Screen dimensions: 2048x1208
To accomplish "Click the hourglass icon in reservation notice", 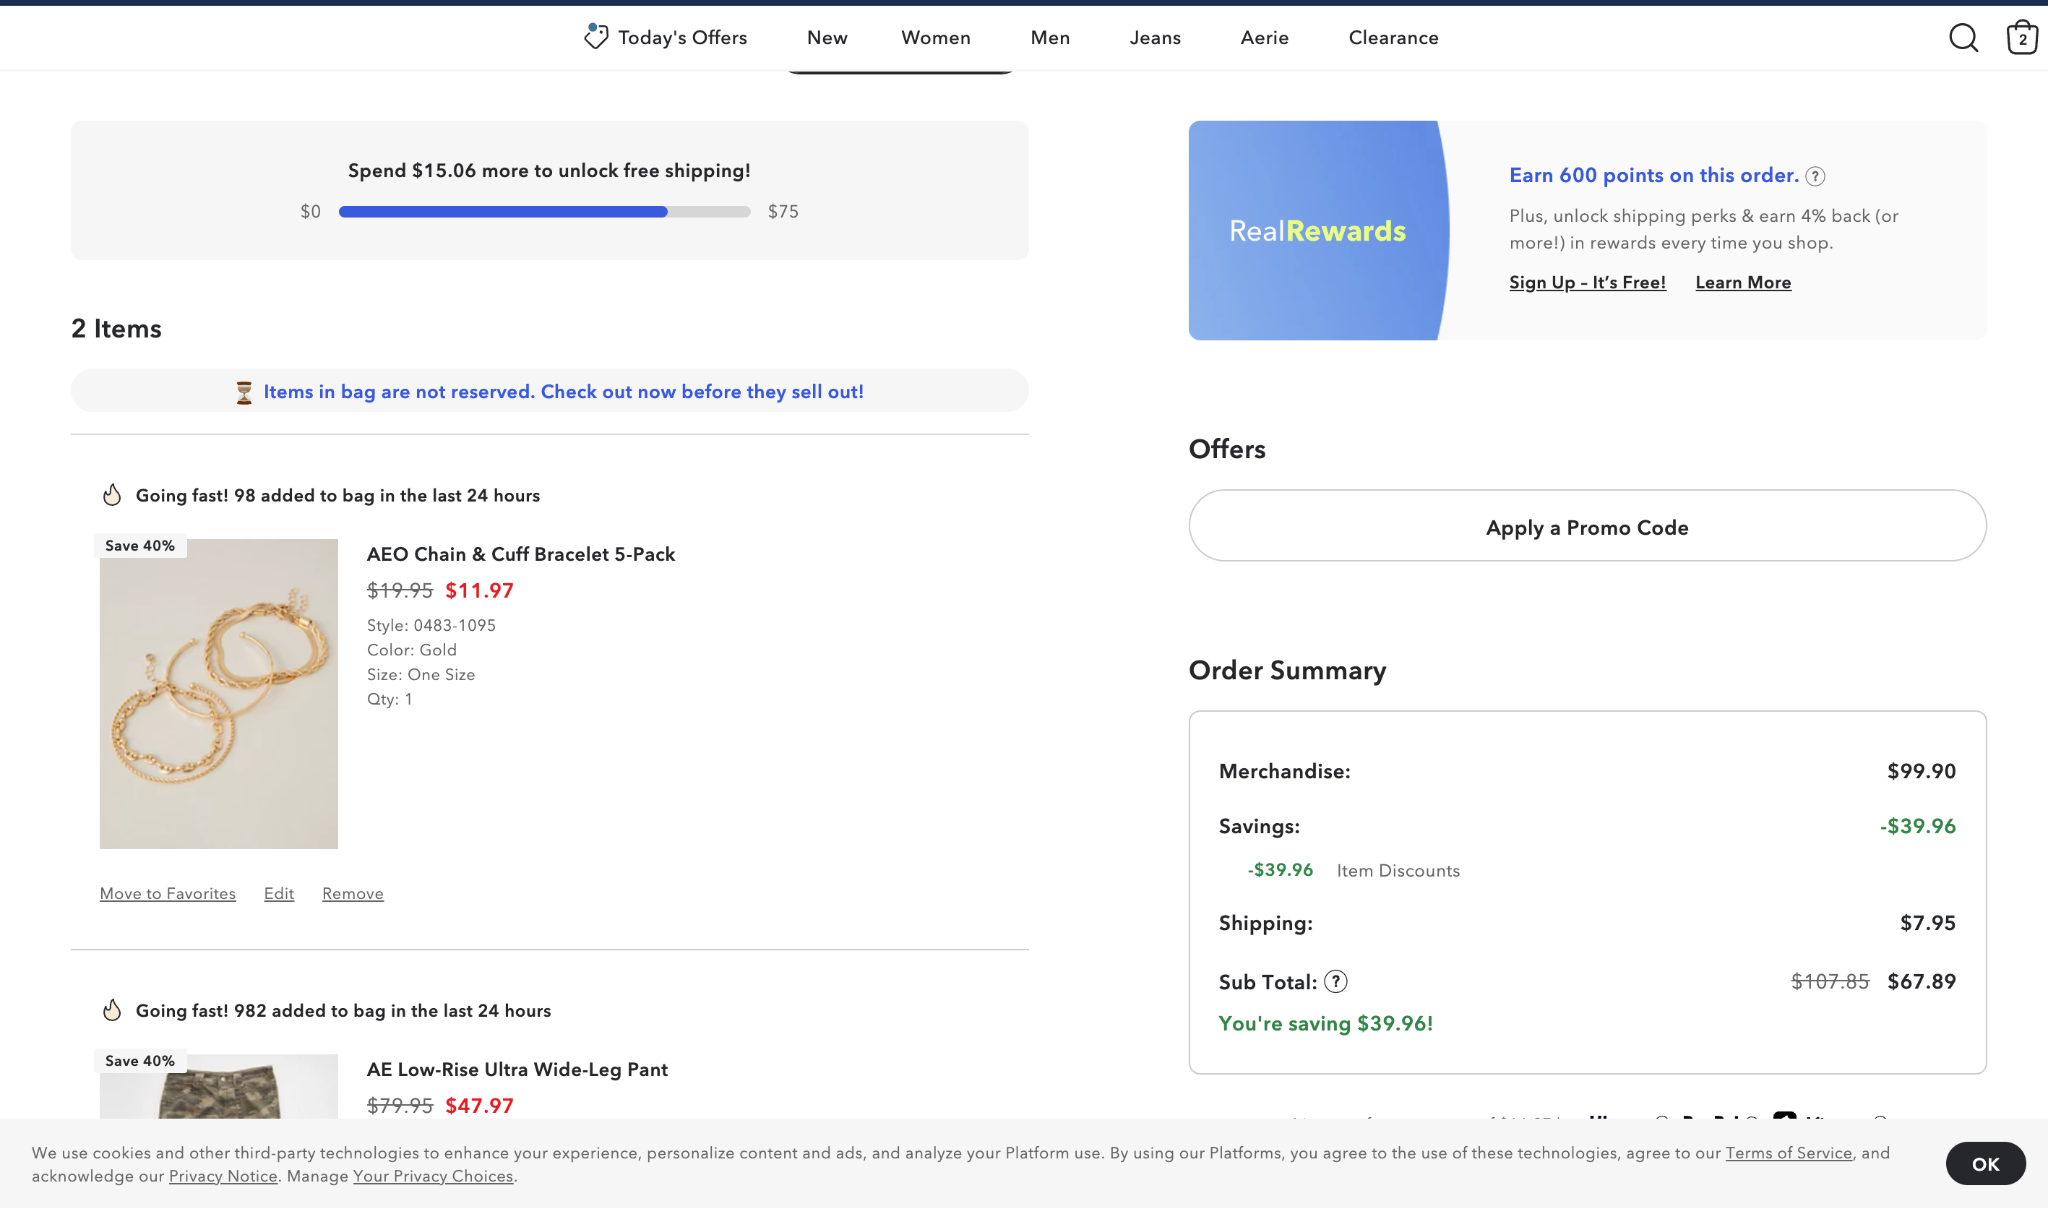I will coord(244,392).
